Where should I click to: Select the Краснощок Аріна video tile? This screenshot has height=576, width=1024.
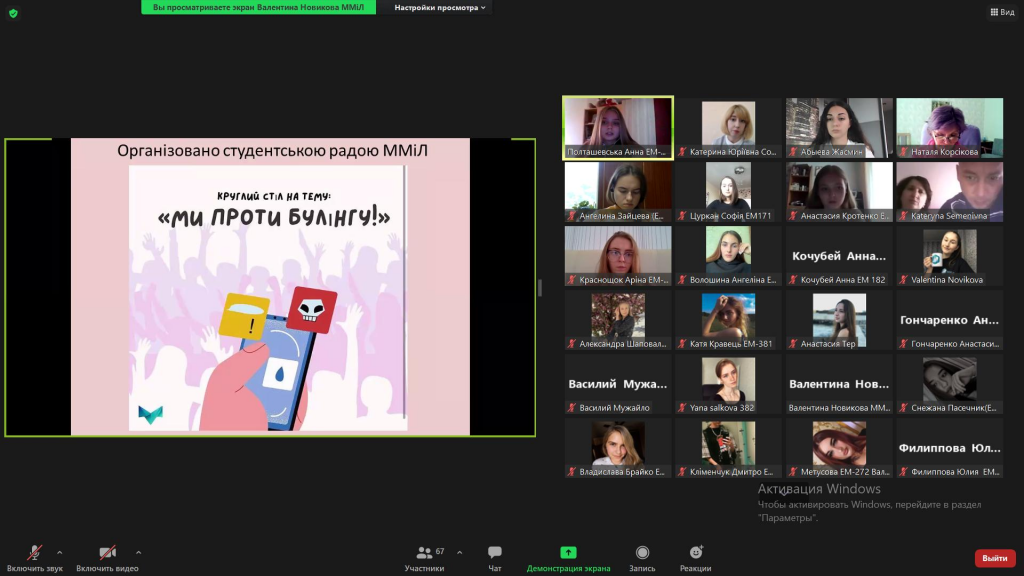[618, 256]
